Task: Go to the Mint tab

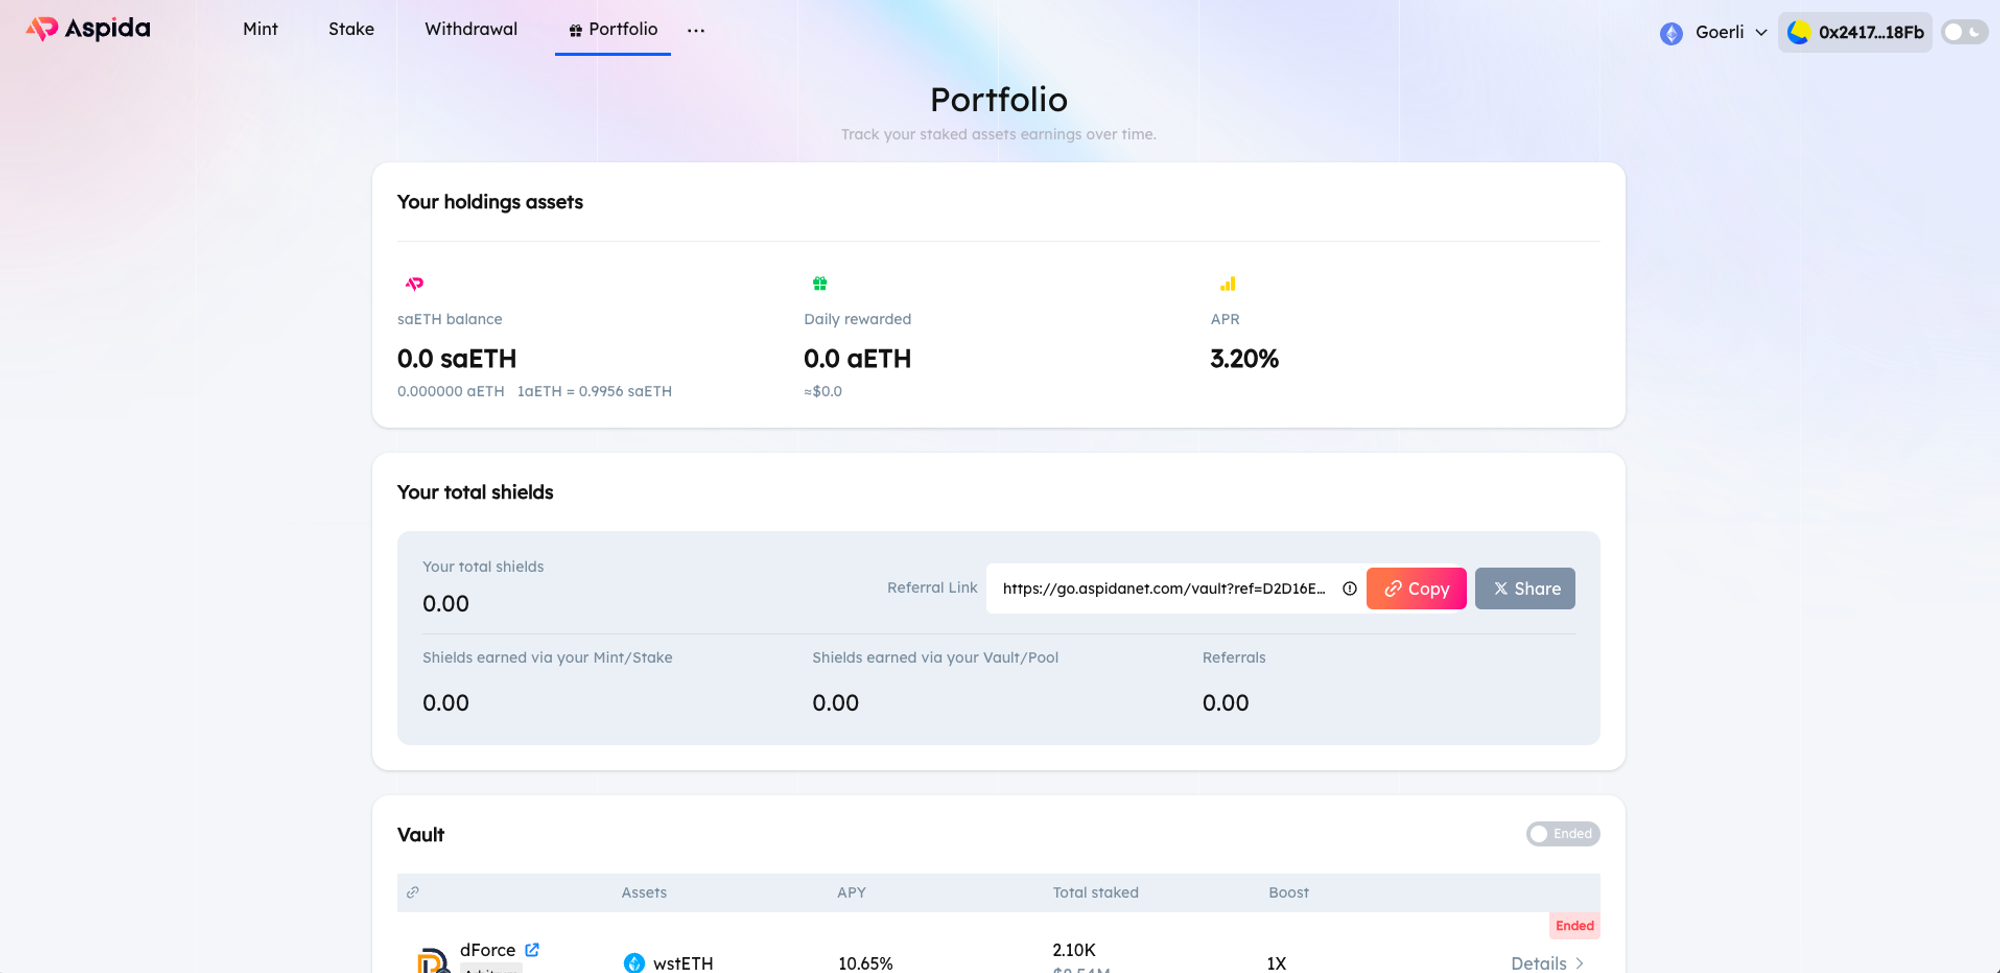Action: [x=260, y=29]
